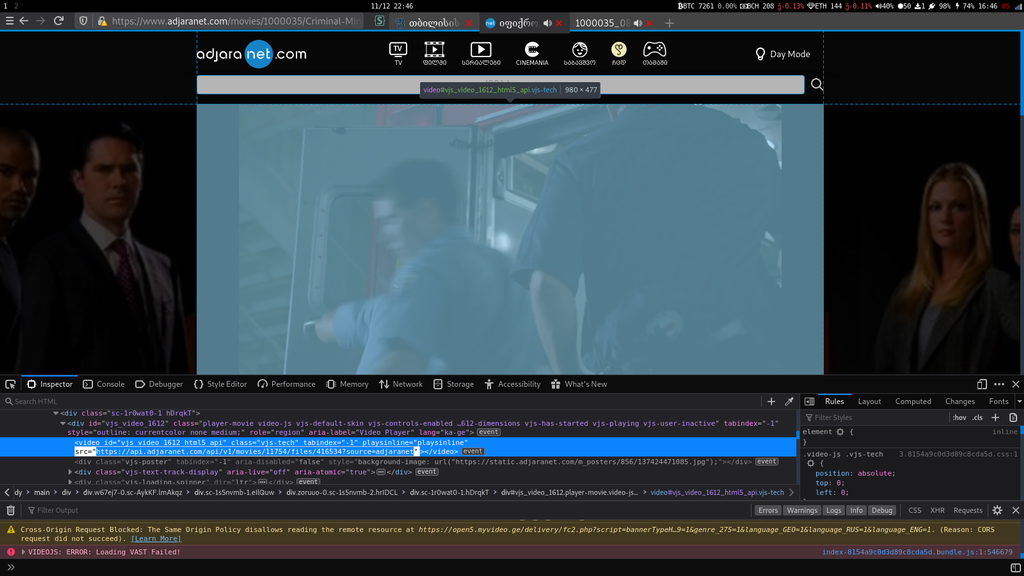Screen dimensions: 1024x576
Task: Open the Learn More CORS link
Action: 156,538
